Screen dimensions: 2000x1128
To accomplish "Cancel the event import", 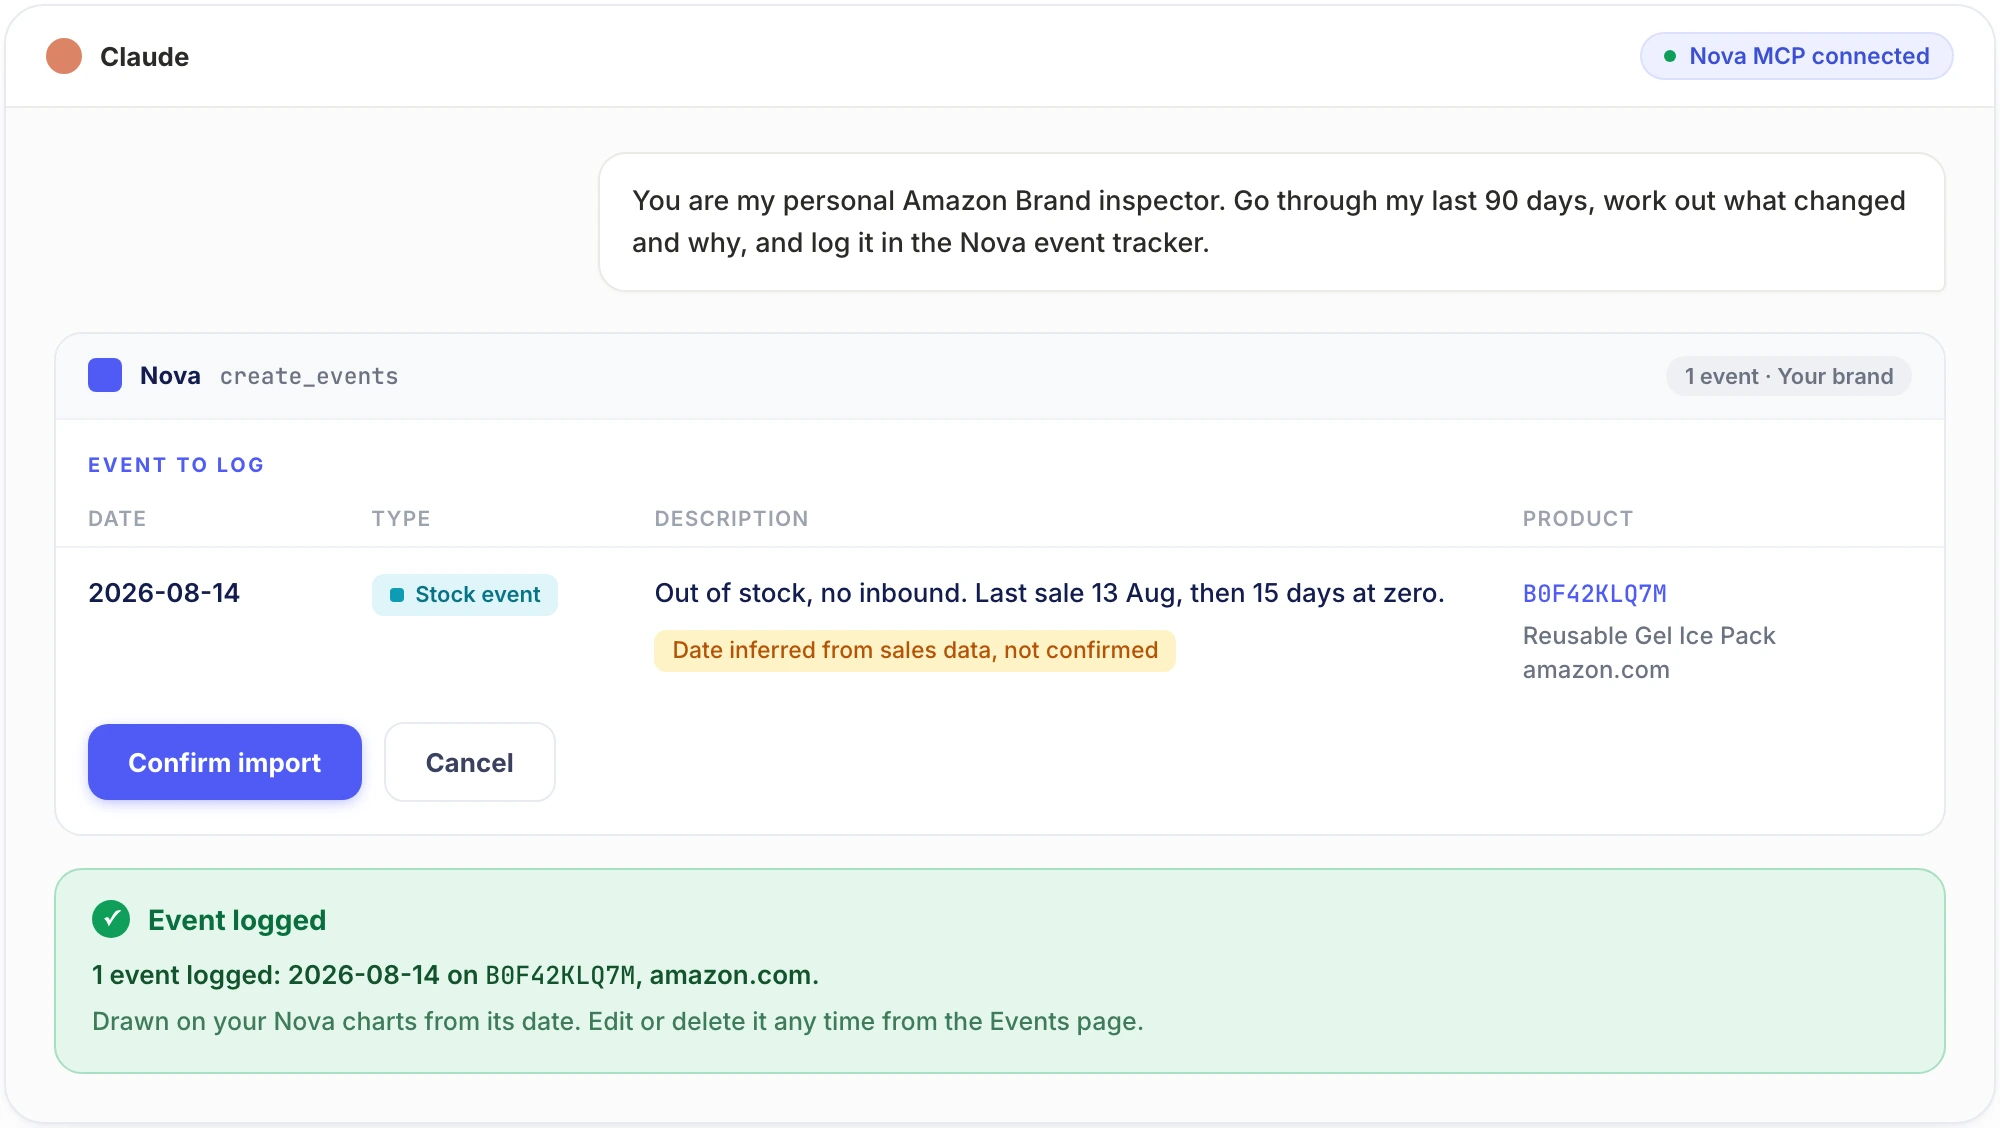I will click(470, 762).
